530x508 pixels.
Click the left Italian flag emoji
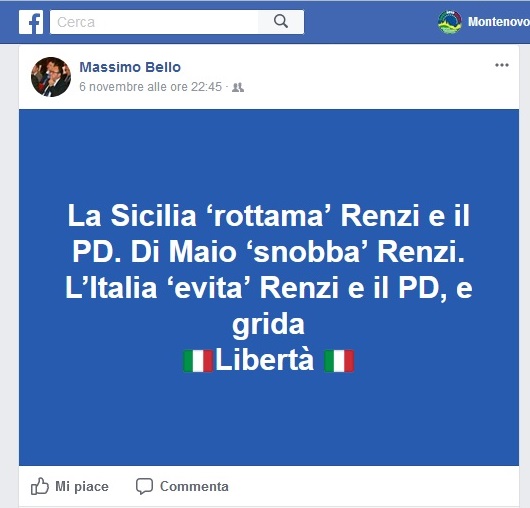coord(198,361)
